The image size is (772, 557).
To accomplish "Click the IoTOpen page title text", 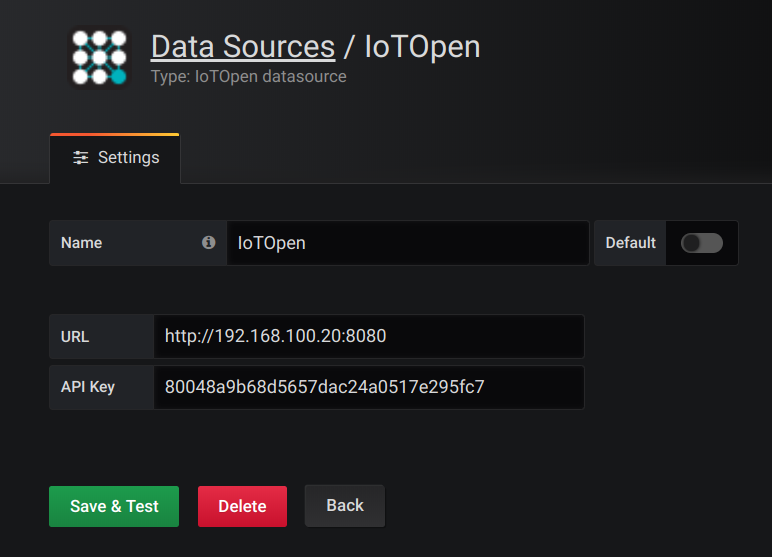I will pyautogui.click(x=422, y=47).
